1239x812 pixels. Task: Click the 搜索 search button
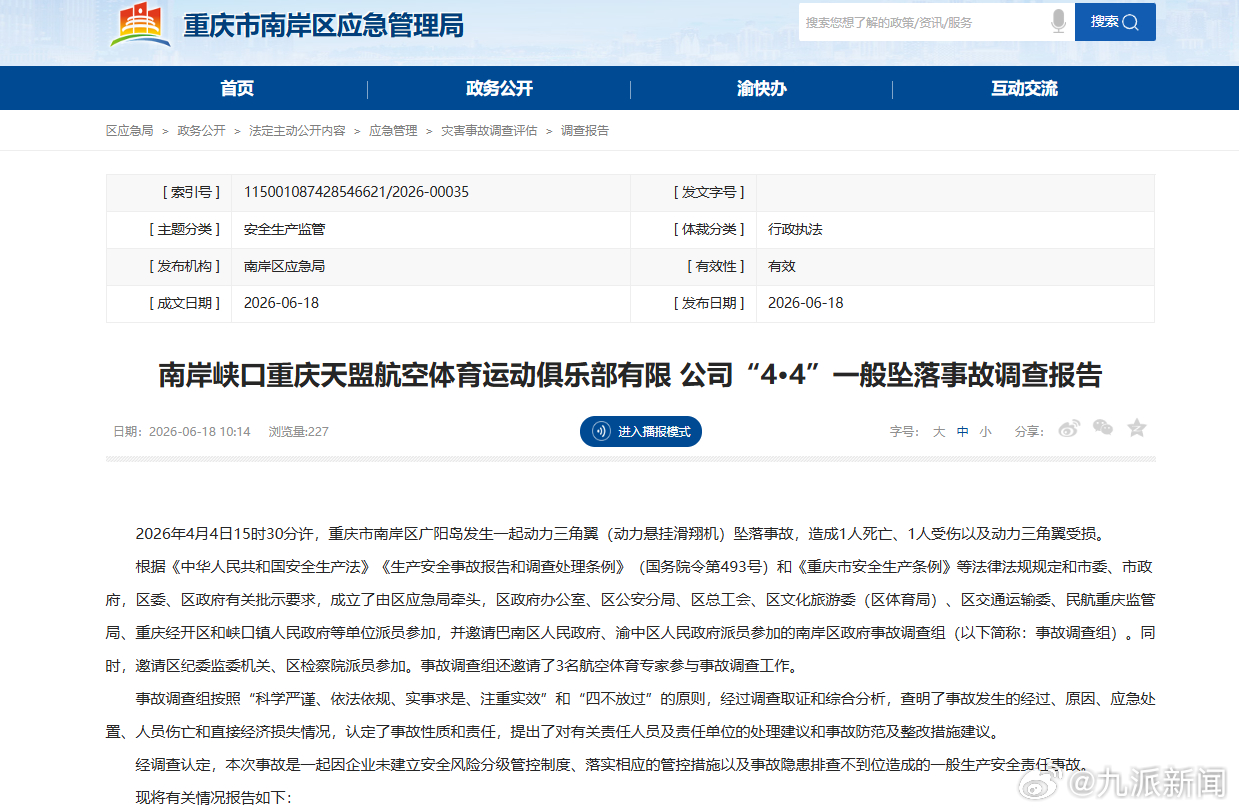click(1115, 22)
